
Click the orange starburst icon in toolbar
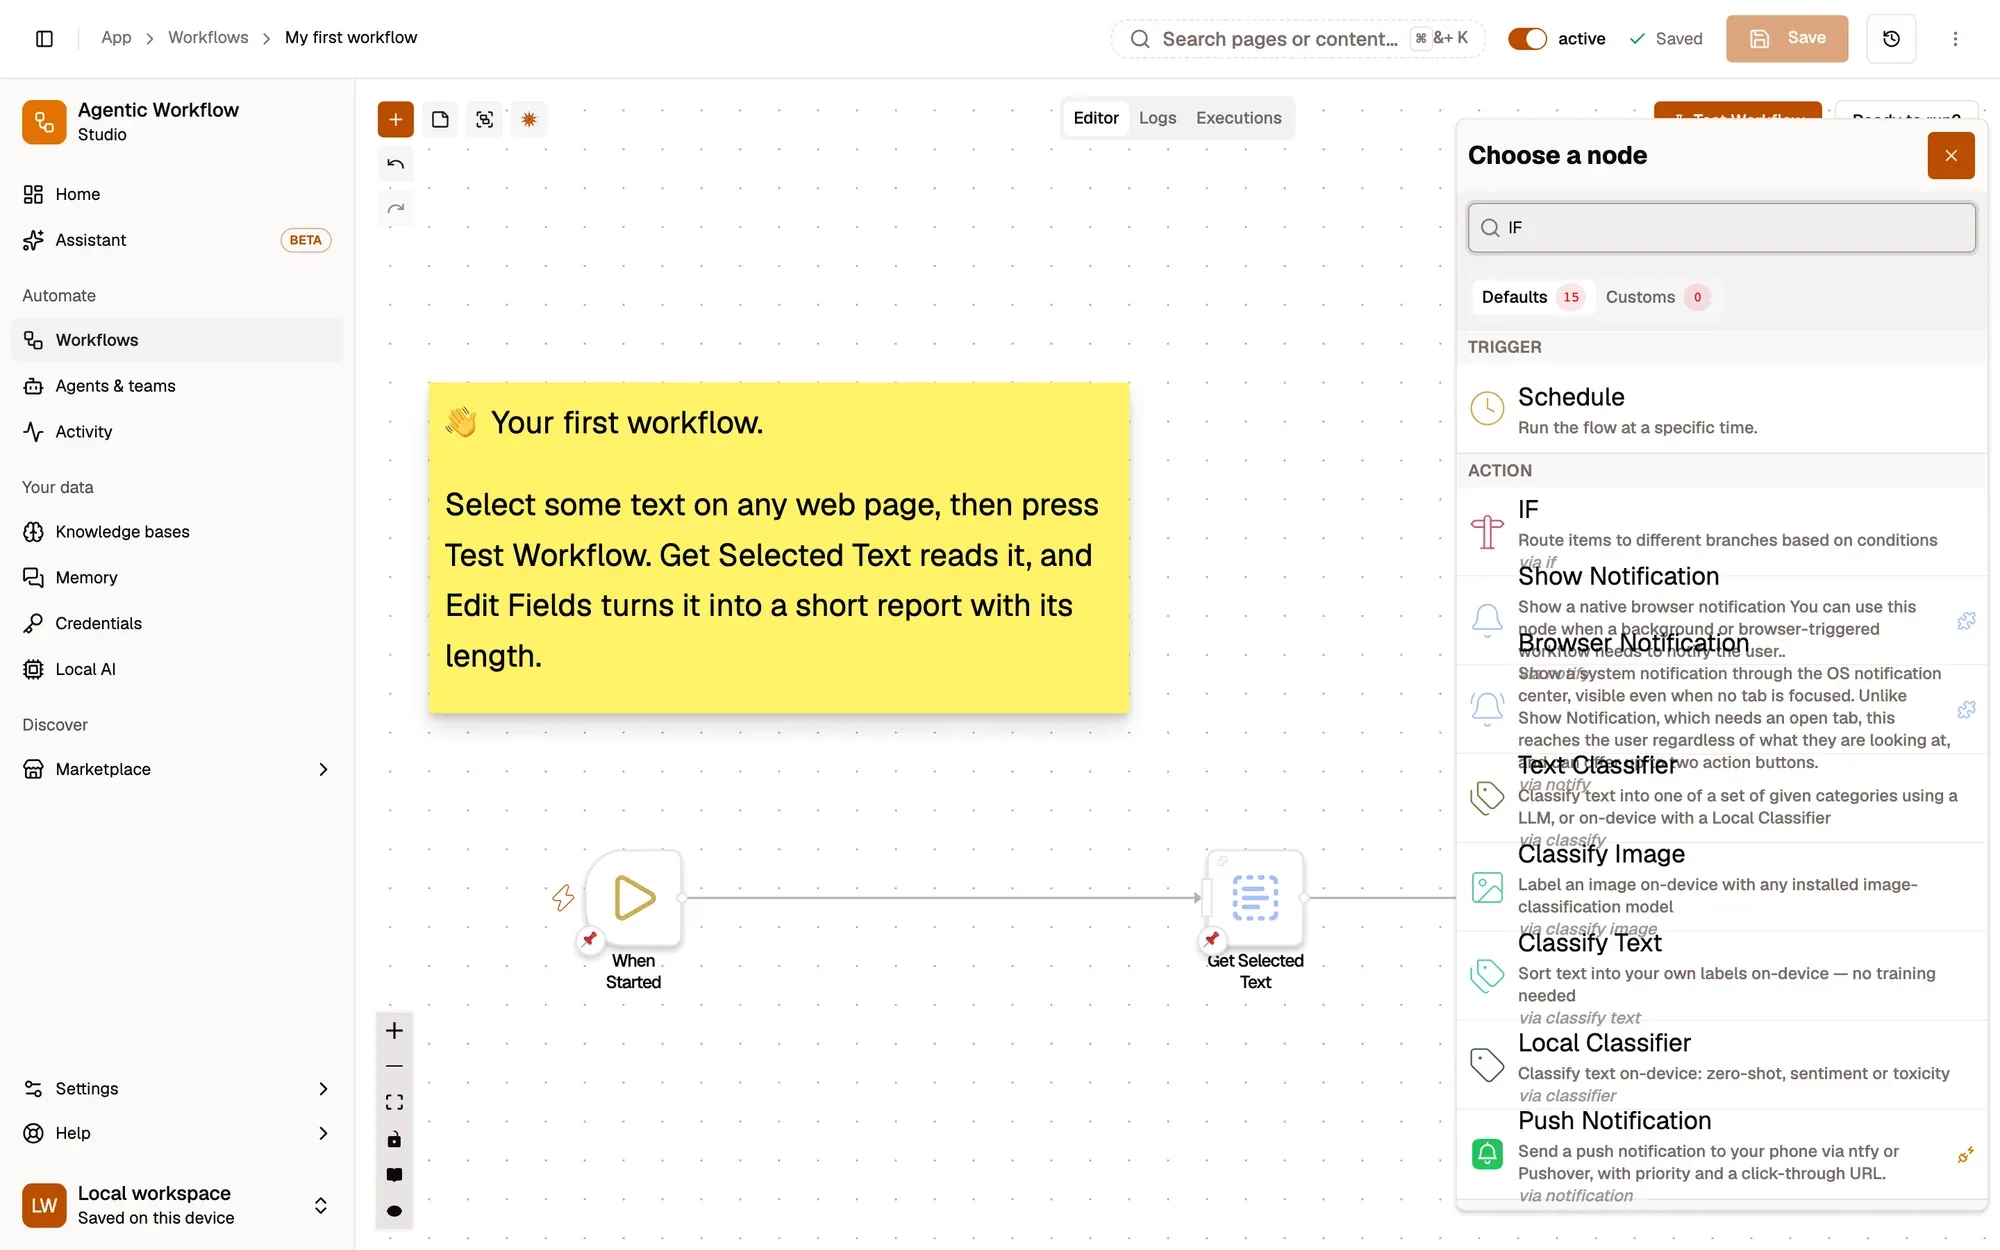click(x=529, y=119)
